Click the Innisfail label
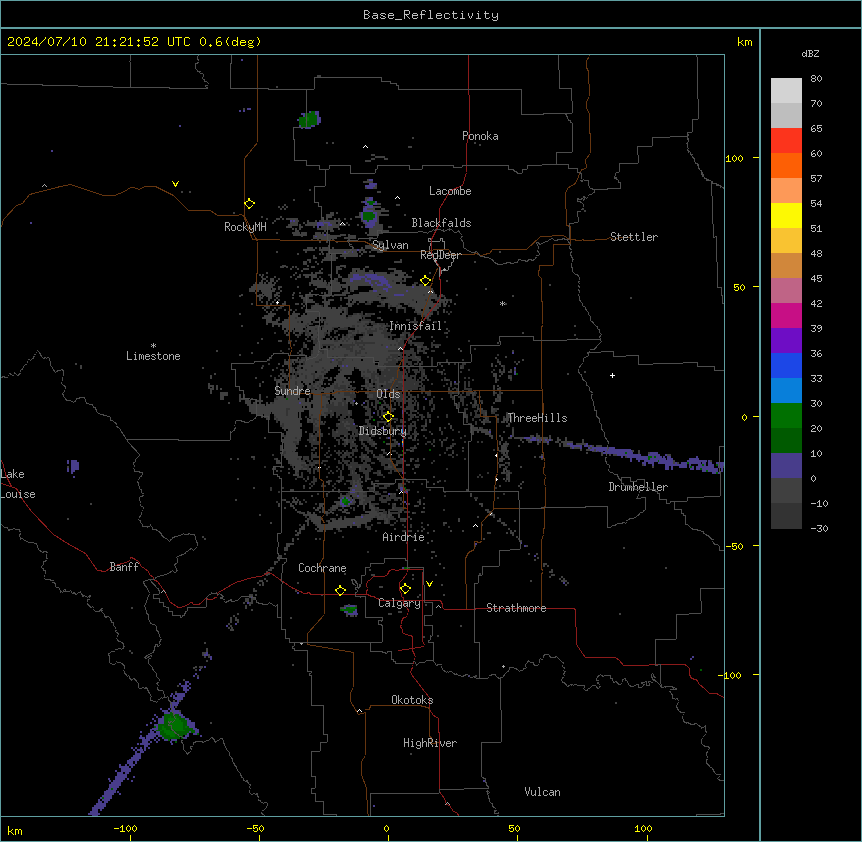Image resolution: width=862 pixels, height=842 pixels. click(415, 326)
